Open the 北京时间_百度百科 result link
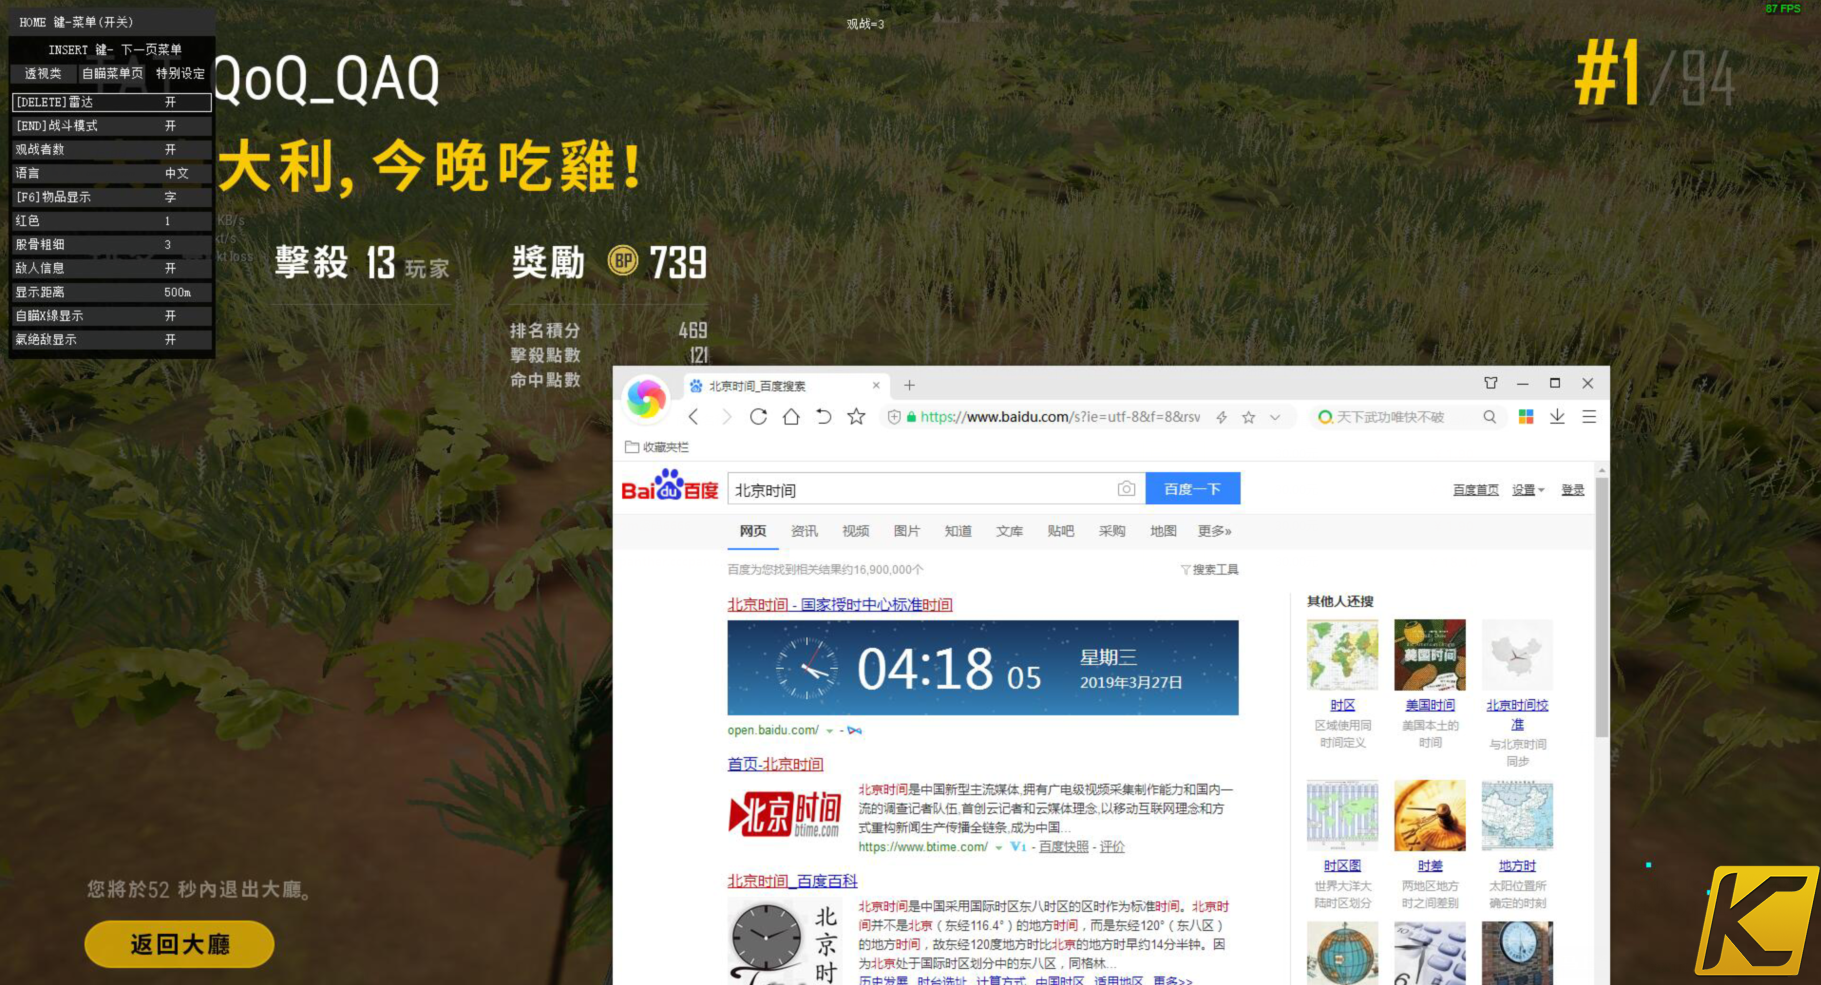The height and width of the screenshot is (985, 1821). pyautogui.click(x=792, y=881)
